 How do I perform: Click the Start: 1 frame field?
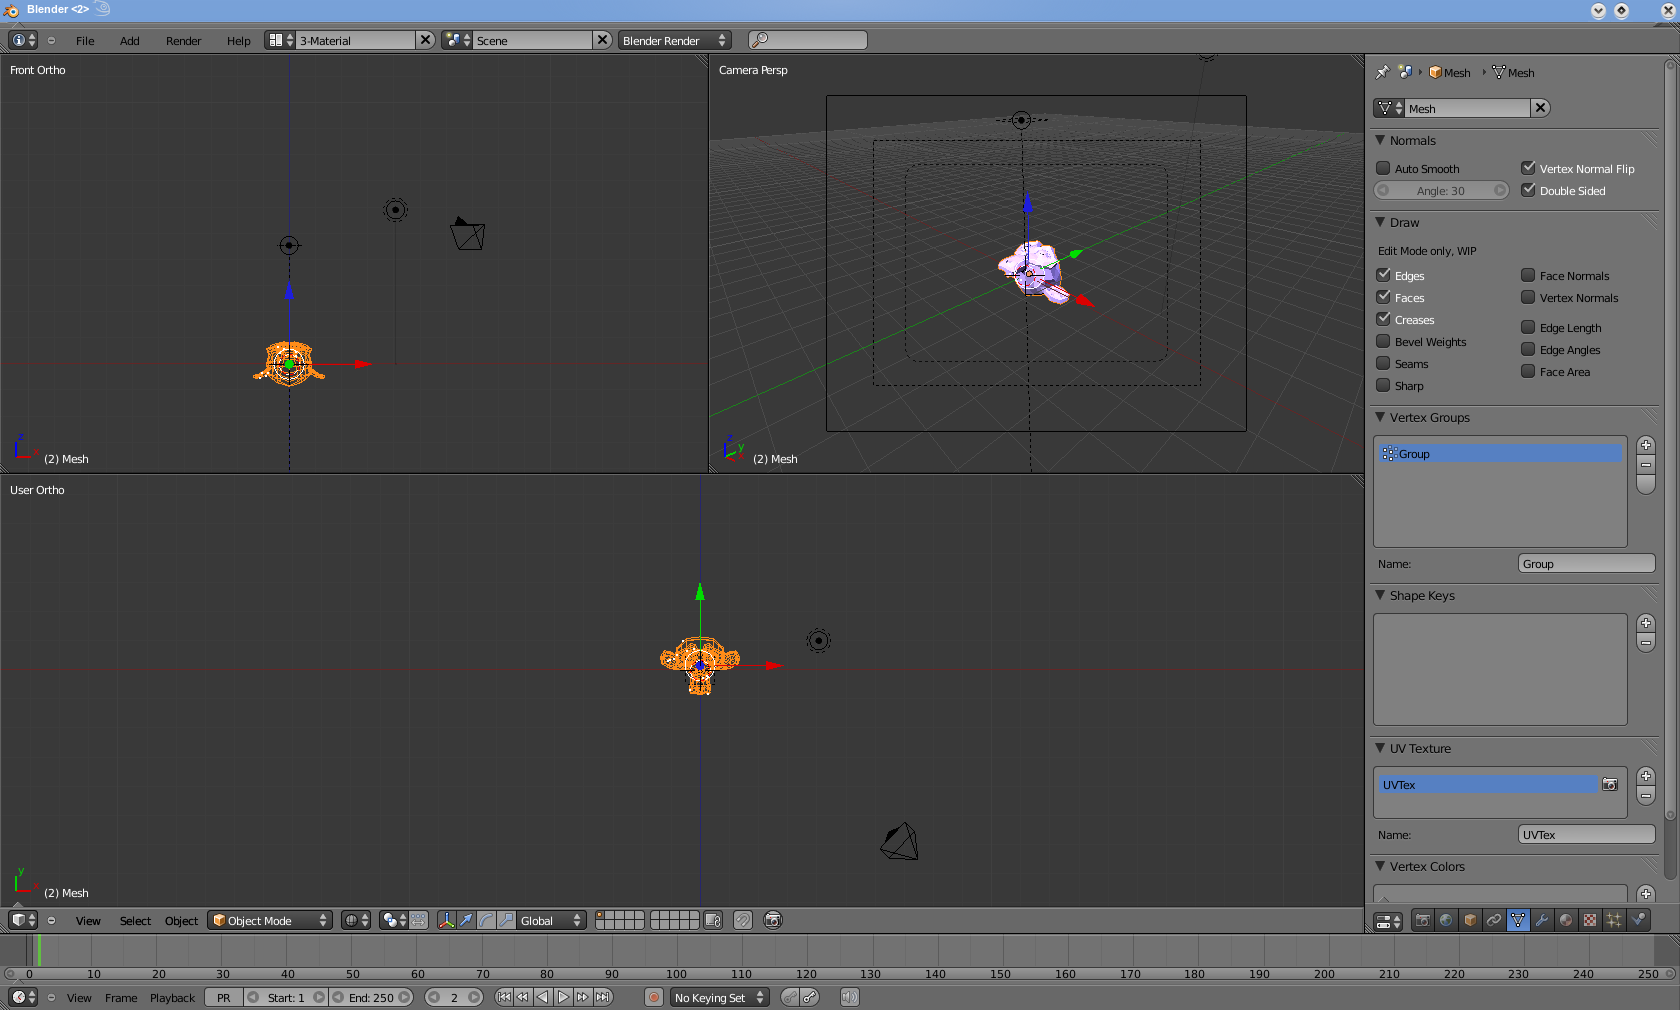(286, 997)
